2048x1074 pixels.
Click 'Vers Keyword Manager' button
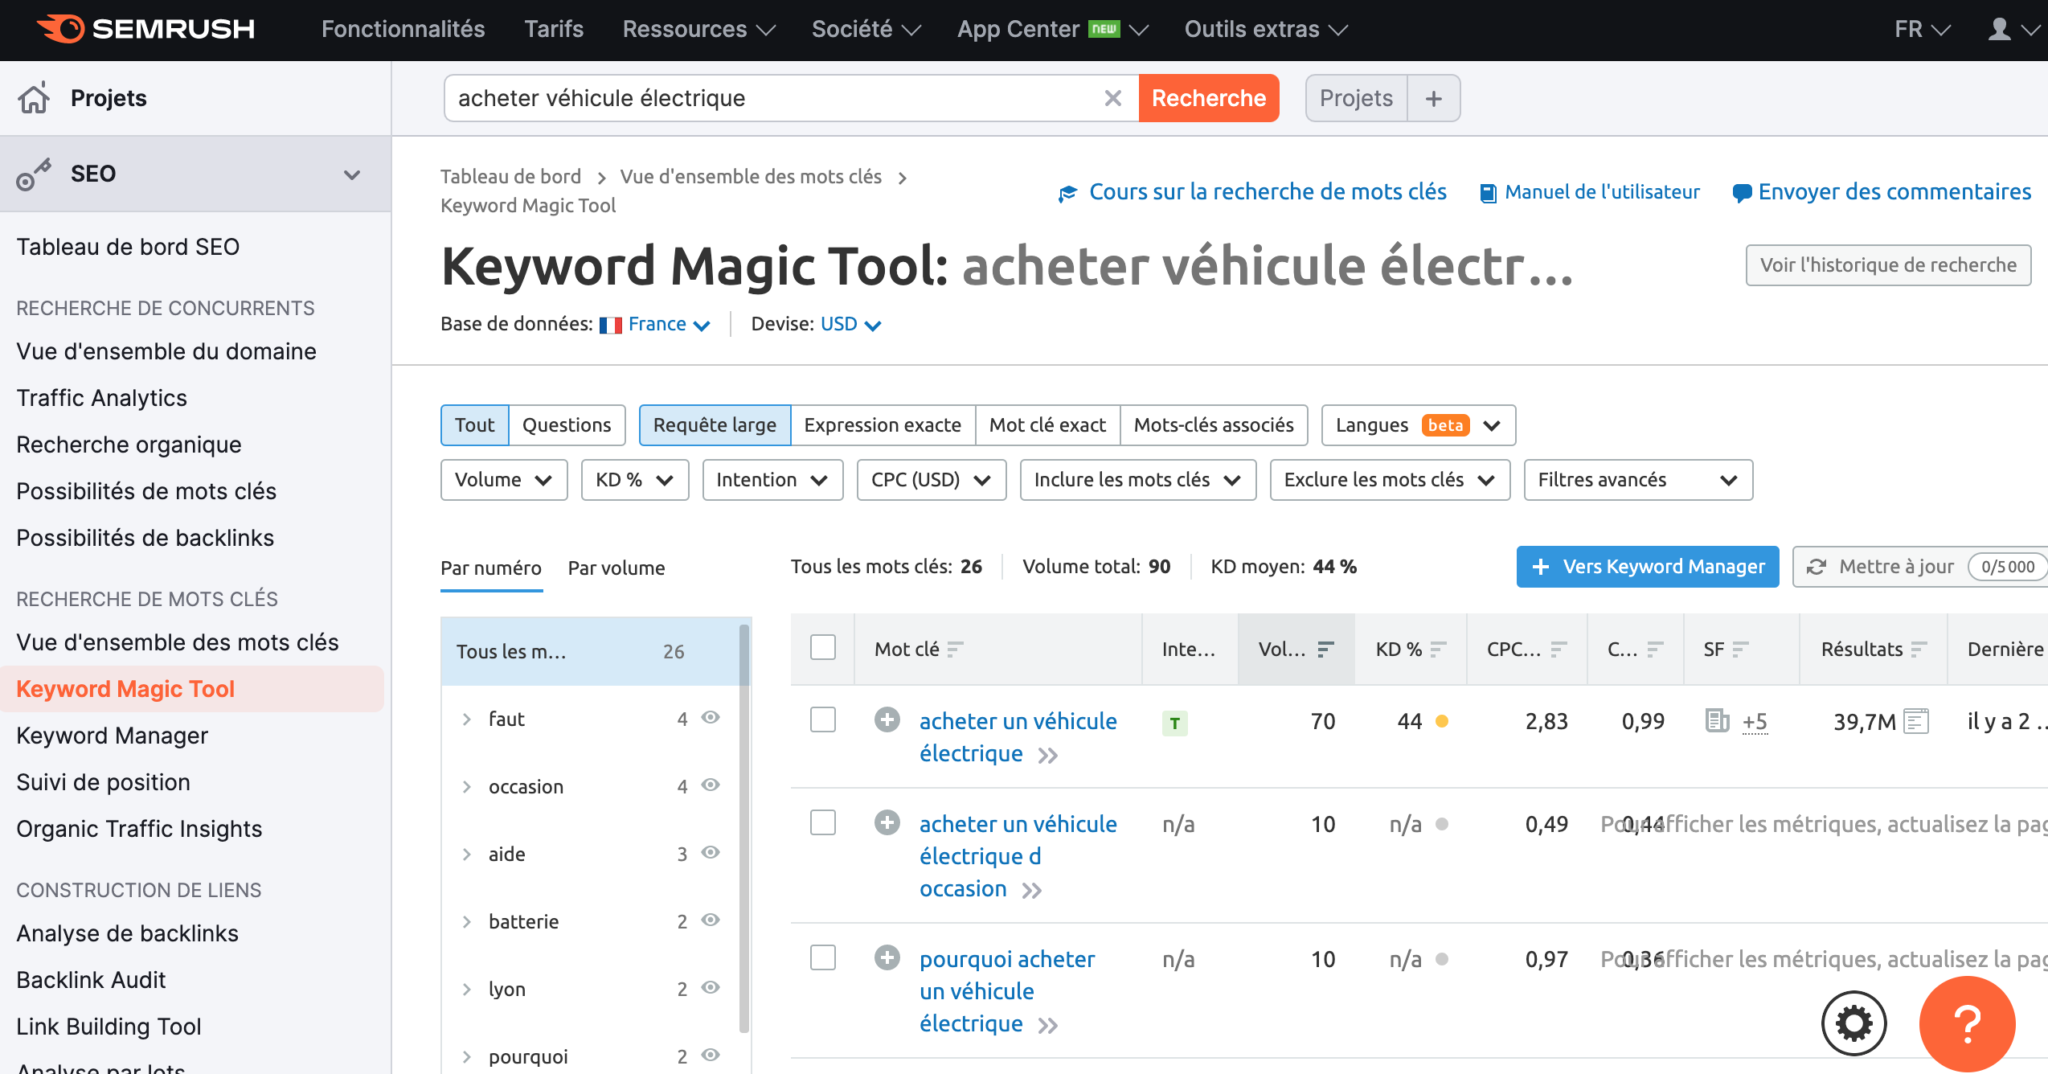[x=1648, y=567]
